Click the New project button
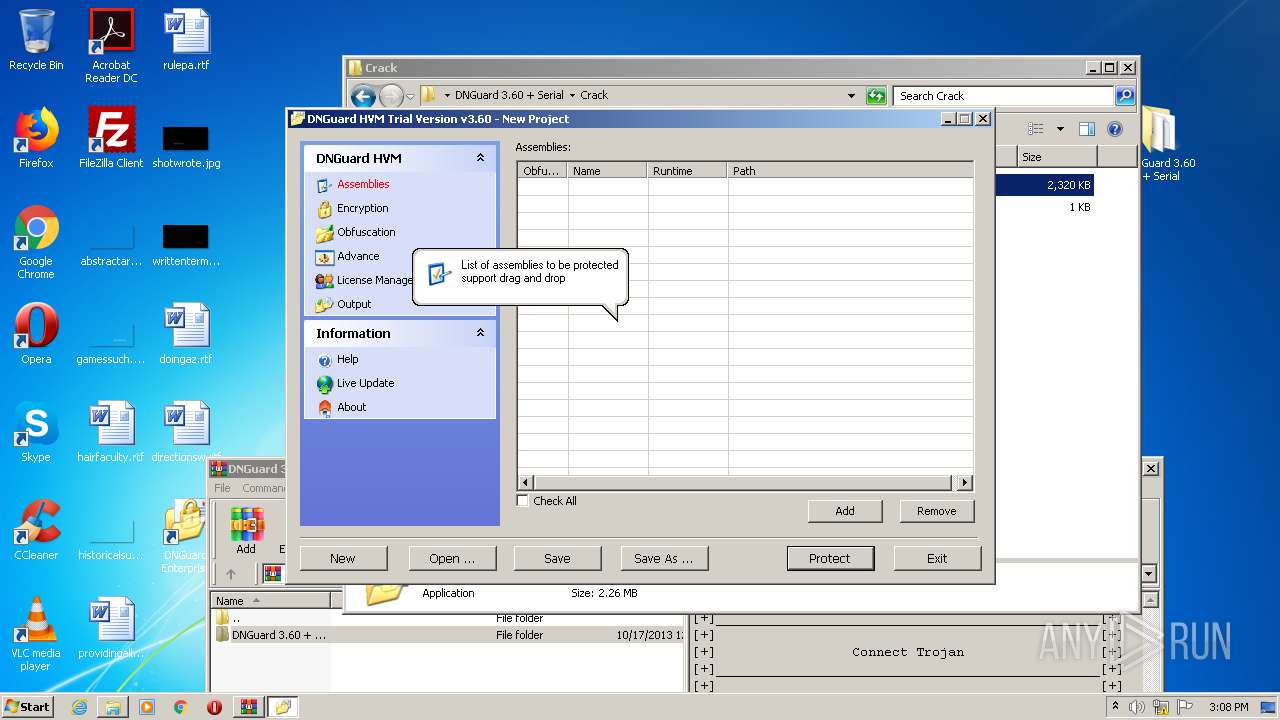Viewport: 1280px width, 720px height. point(343,558)
